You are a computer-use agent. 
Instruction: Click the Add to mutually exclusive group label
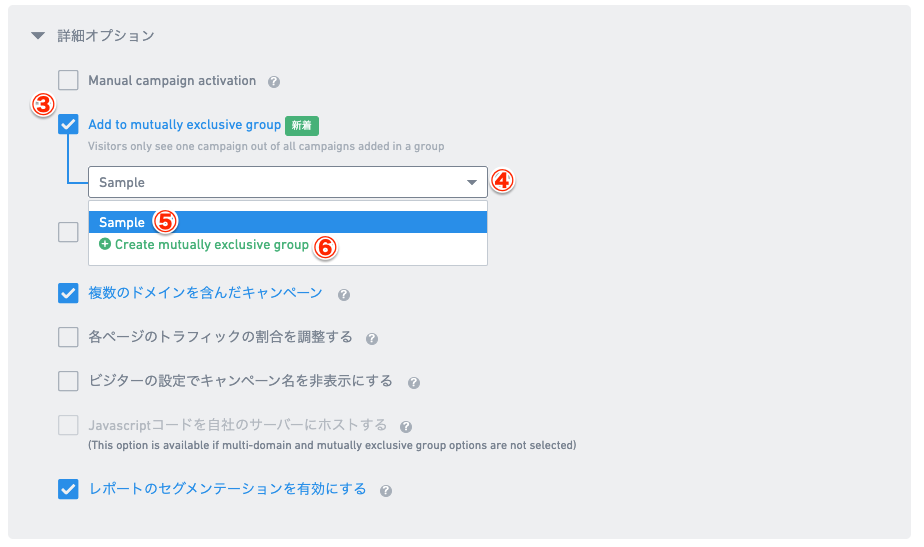tap(184, 124)
